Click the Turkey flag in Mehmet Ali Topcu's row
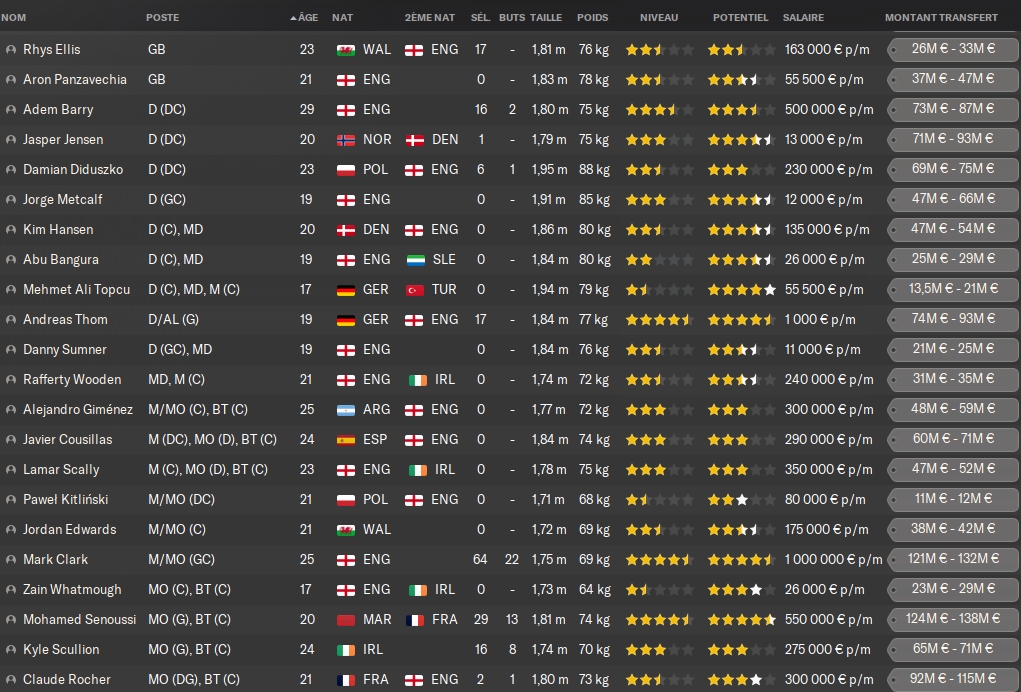 tap(415, 289)
